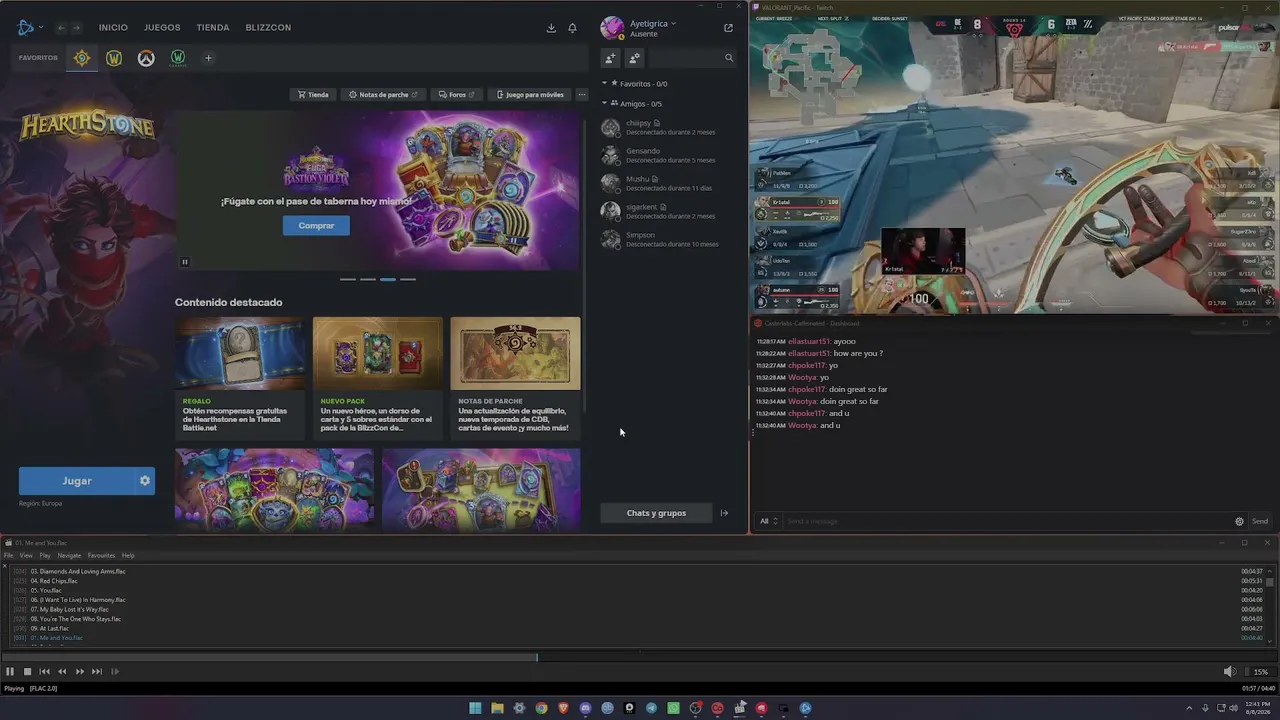Pause the music player playback
Image resolution: width=1280 pixels, height=720 pixels.
click(x=10, y=672)
